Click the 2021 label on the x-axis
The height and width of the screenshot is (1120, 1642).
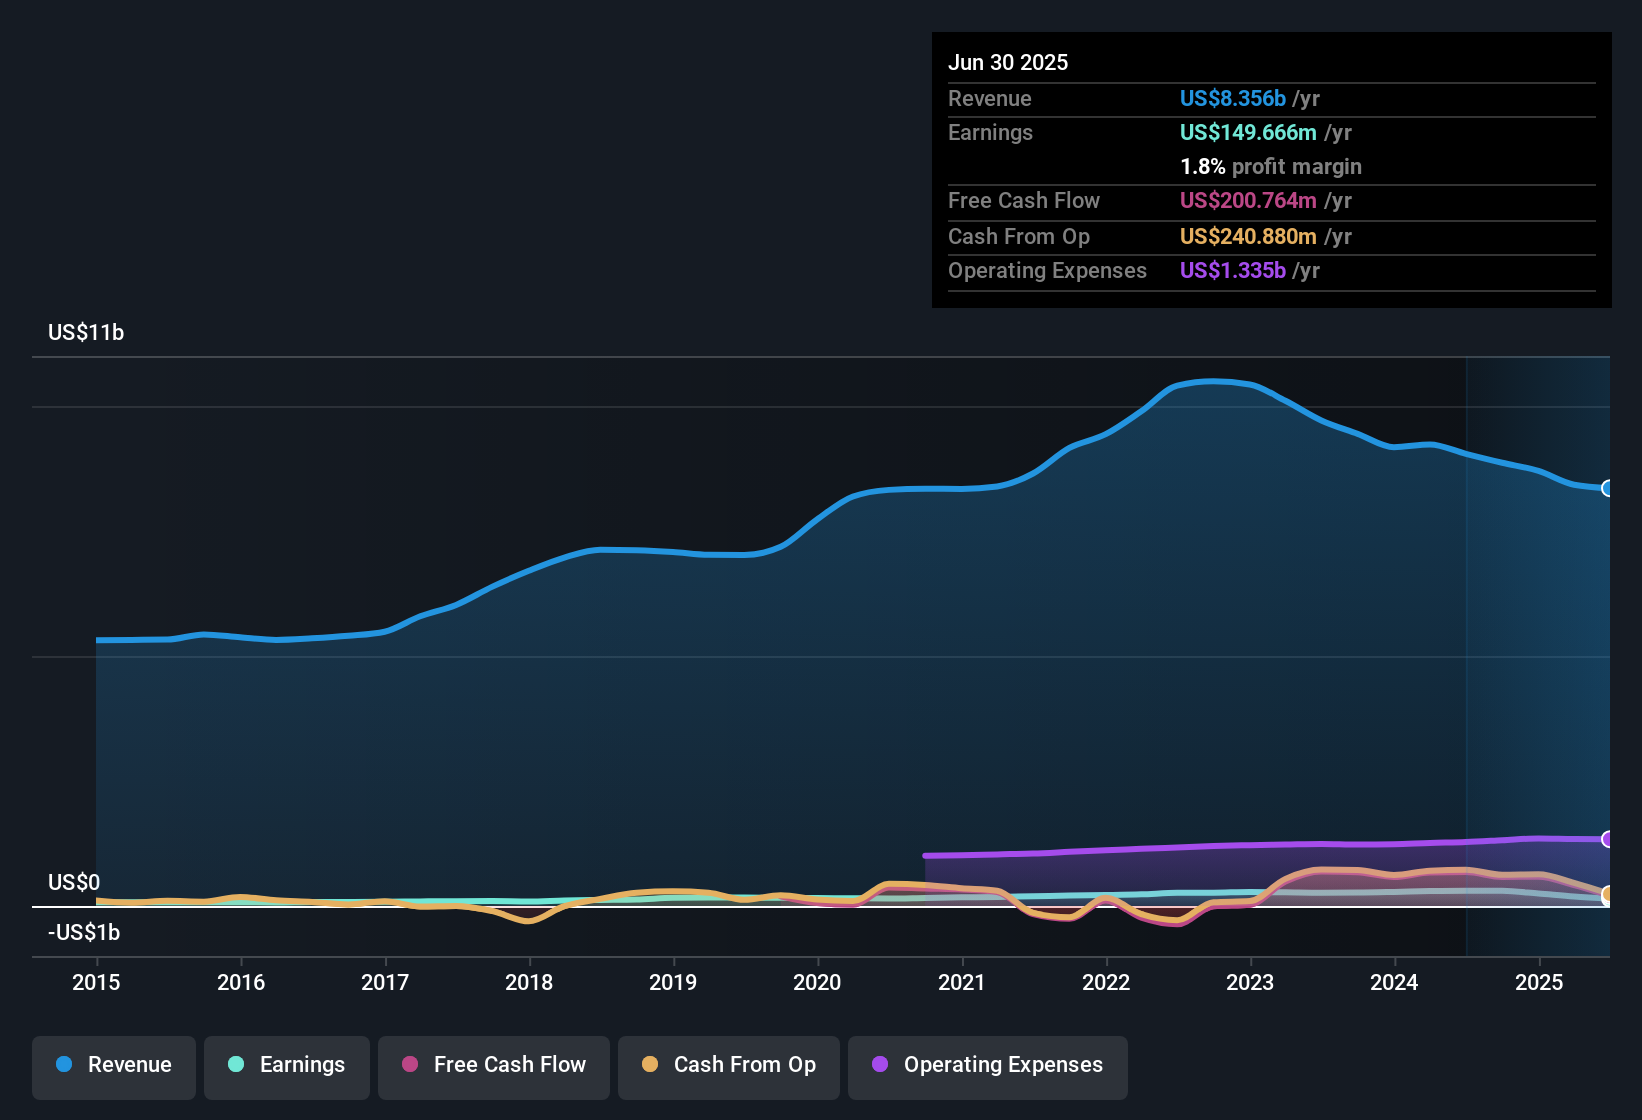tap(962, 983)
